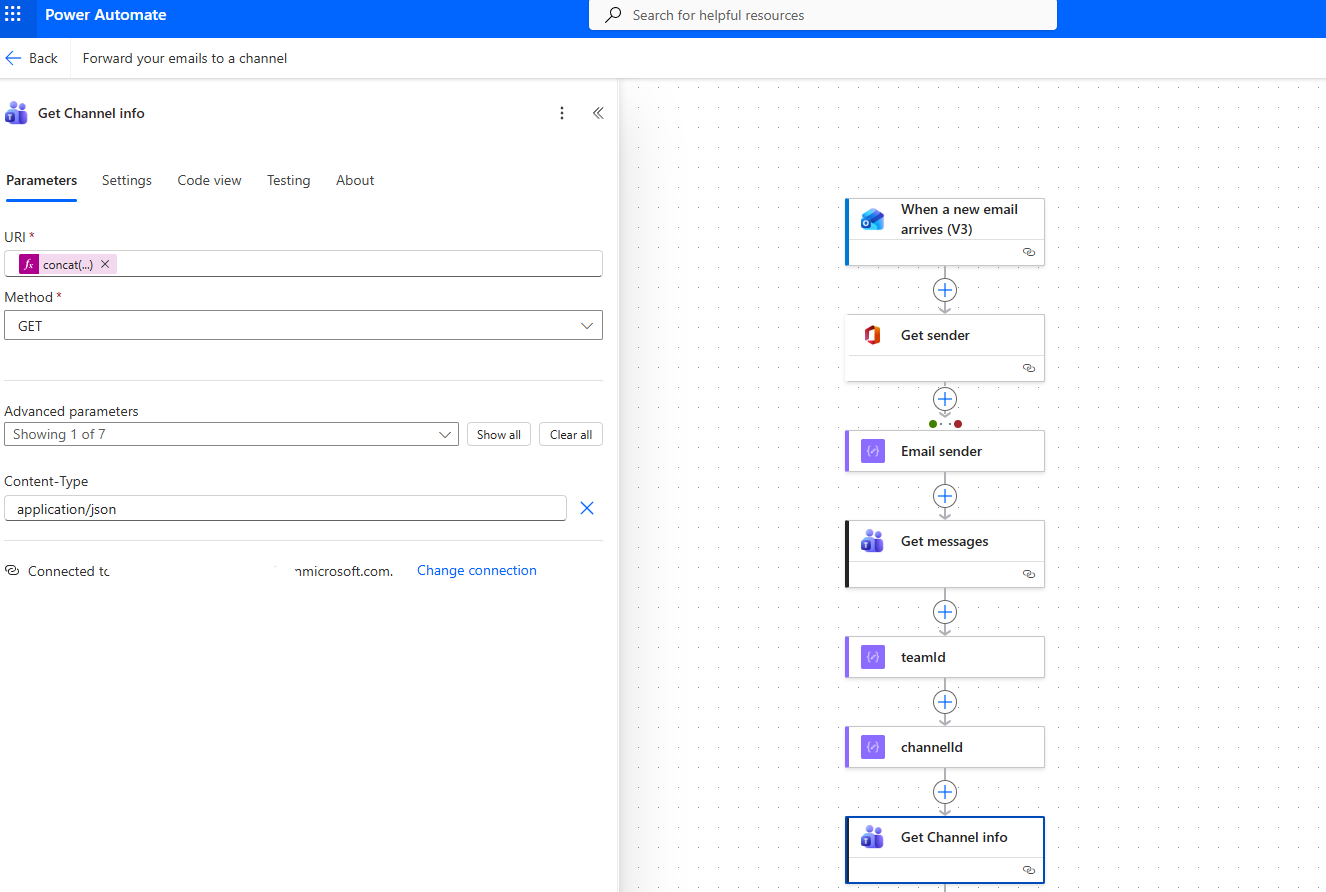Remove the concat expression token in URI
Image resolution: width=1326 pixels, height=892 pixels.
click(105, 264)
